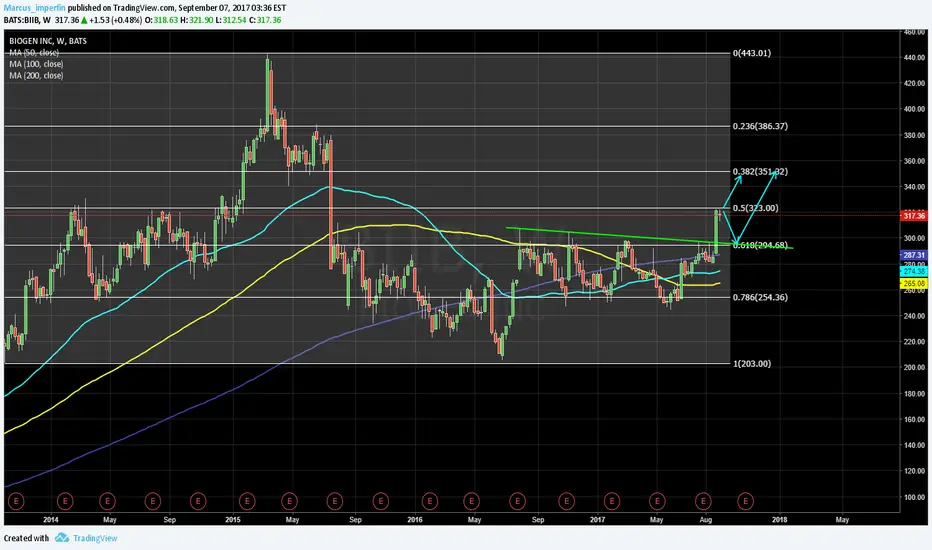The height and width of the screenshot is (550, 932).
Task: Click the blue 287.31 moving average price tag
Action: click(x=914, y=255)
